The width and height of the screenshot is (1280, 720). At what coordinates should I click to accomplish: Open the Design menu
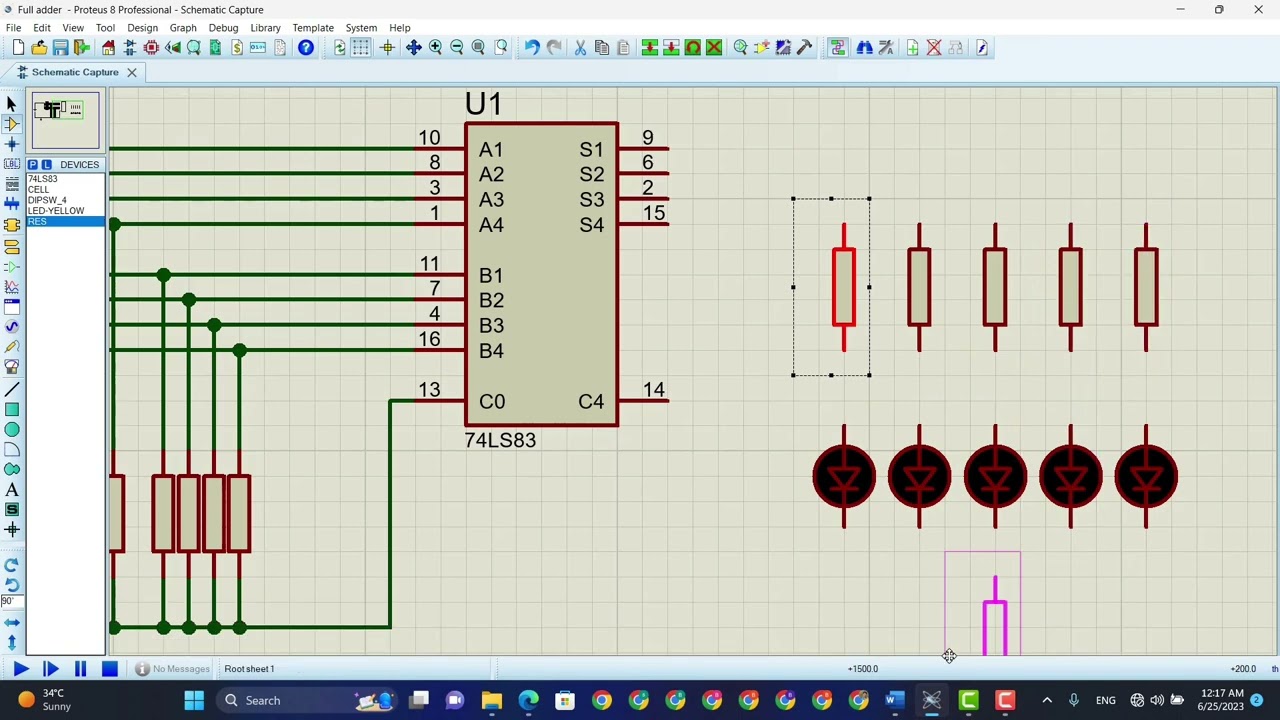click(142, 28)
